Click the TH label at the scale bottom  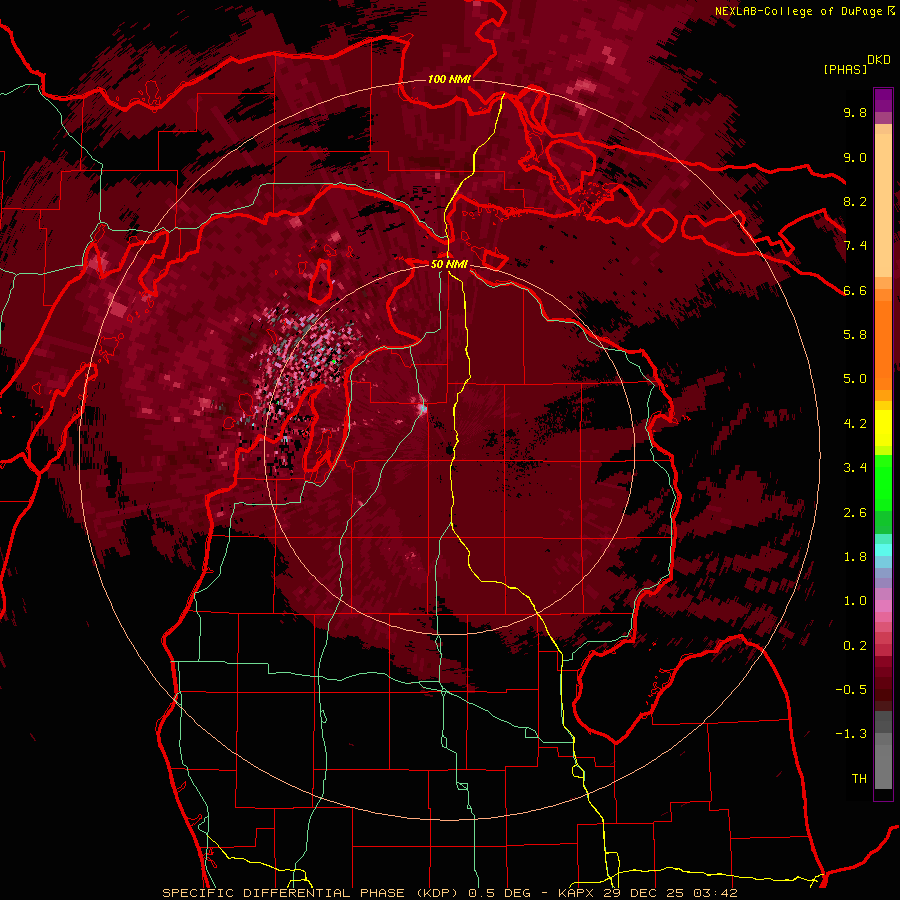click(859, 779)
